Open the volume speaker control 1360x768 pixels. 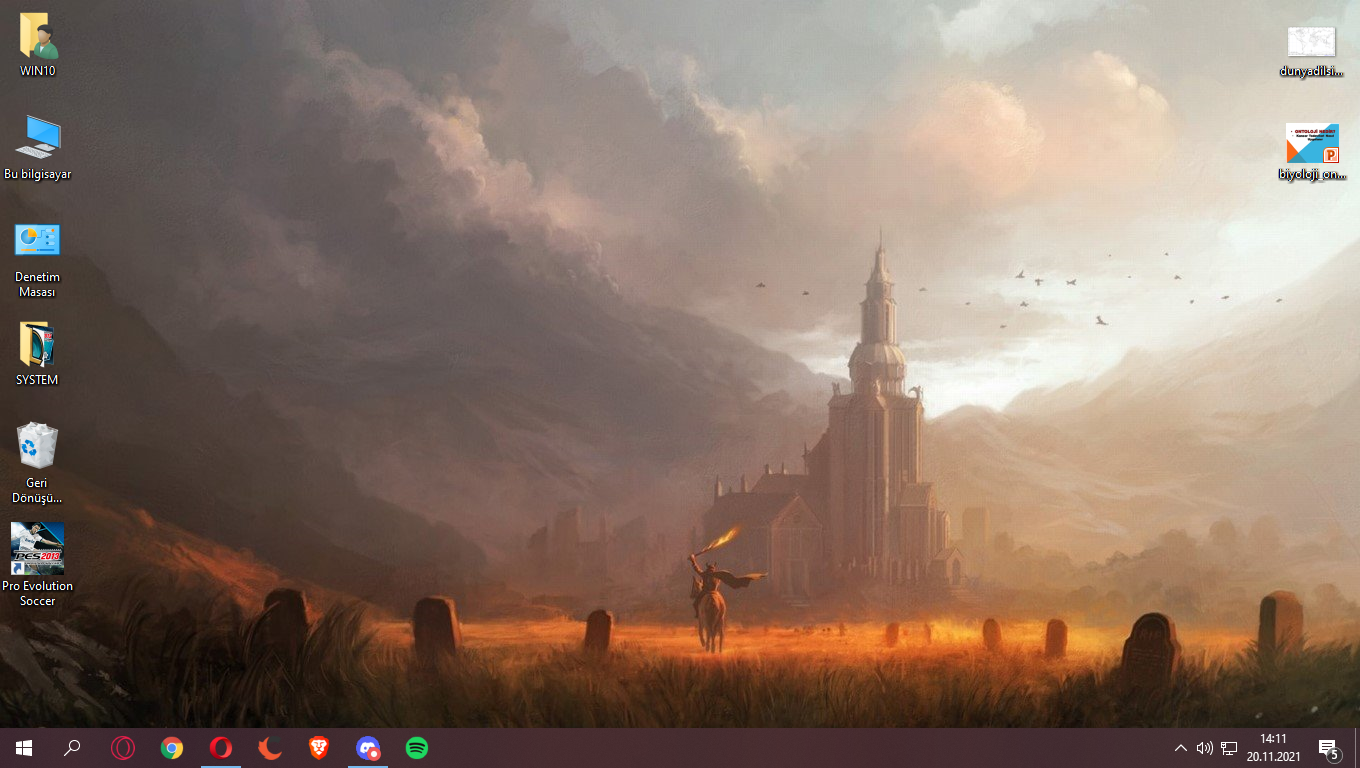coord(1204,748)
